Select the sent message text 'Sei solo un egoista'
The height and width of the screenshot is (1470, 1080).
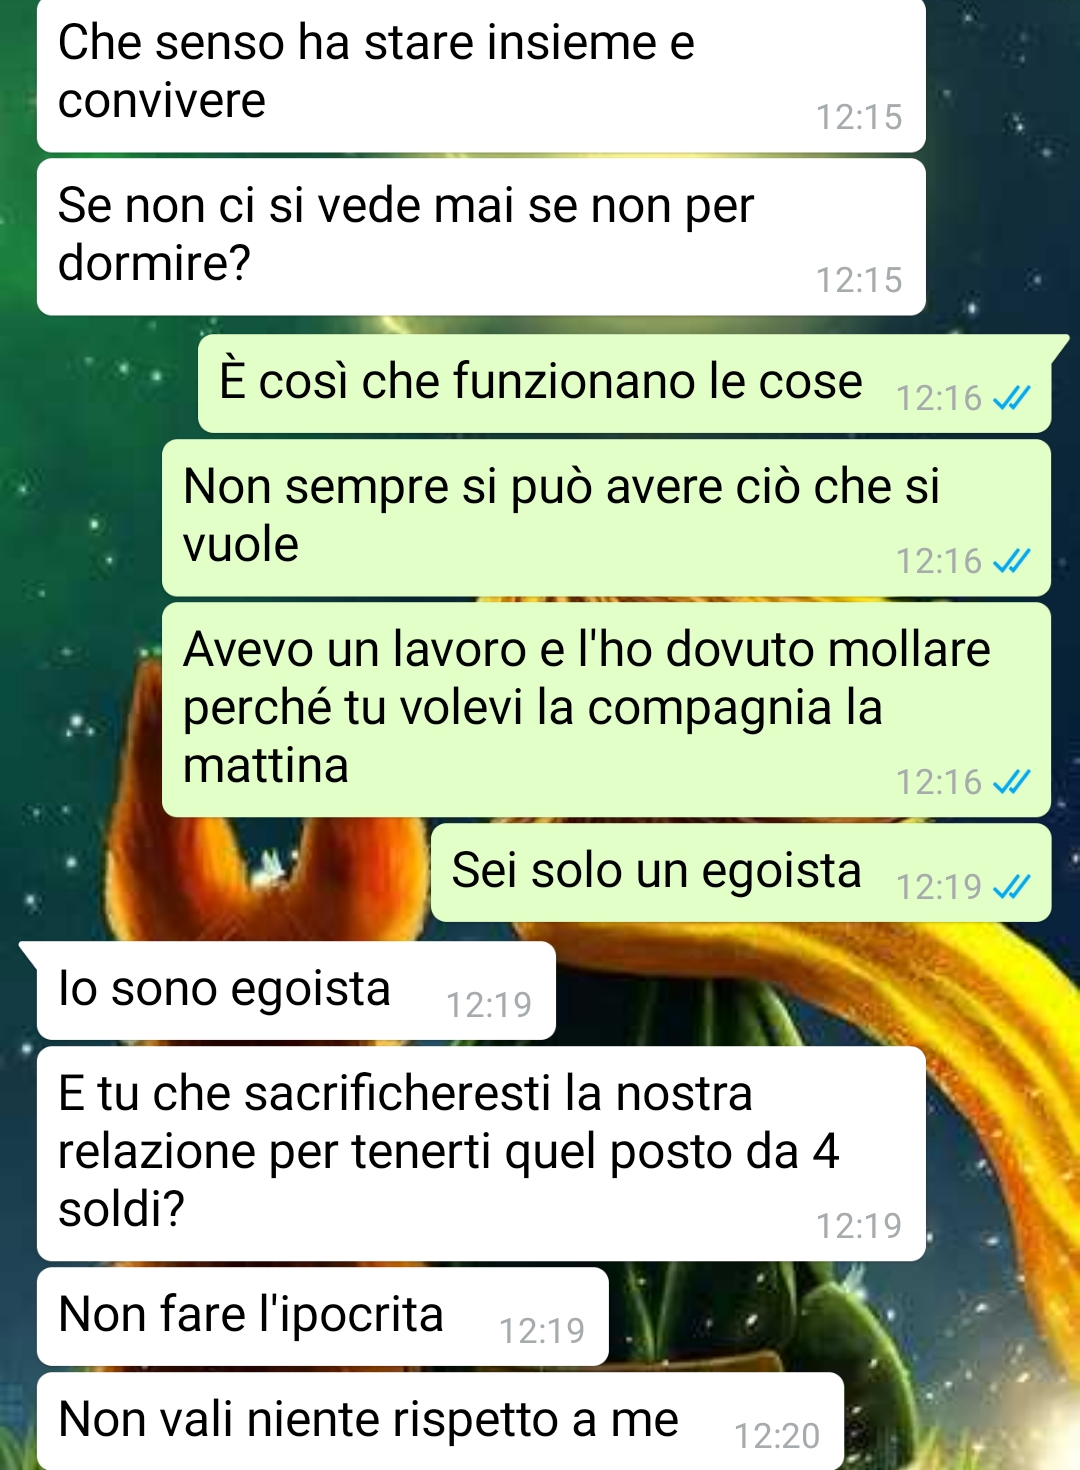656,871
